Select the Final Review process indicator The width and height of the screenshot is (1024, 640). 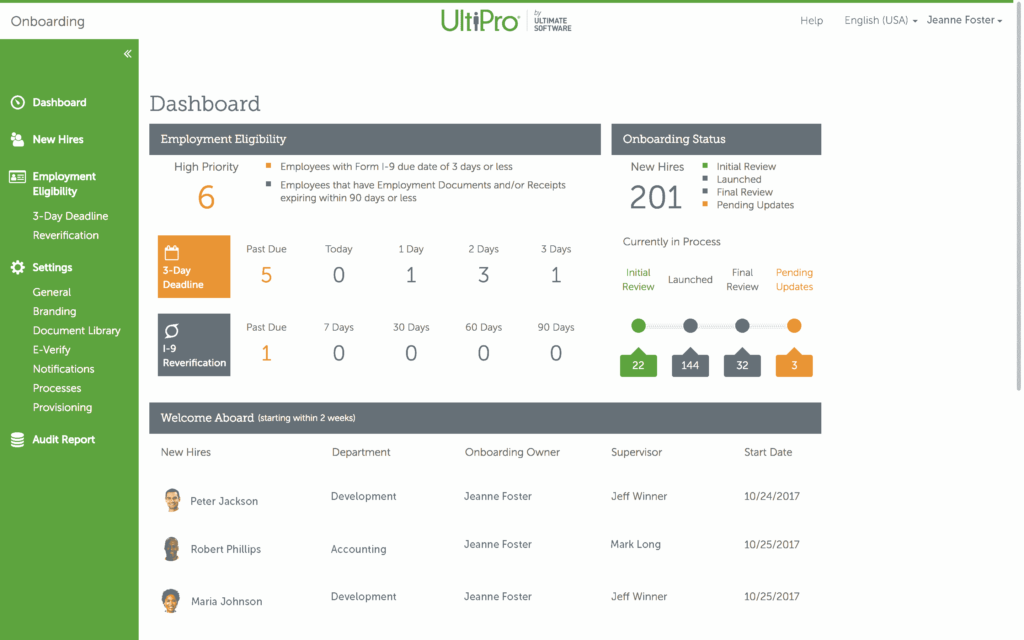[x=742, y=325]
